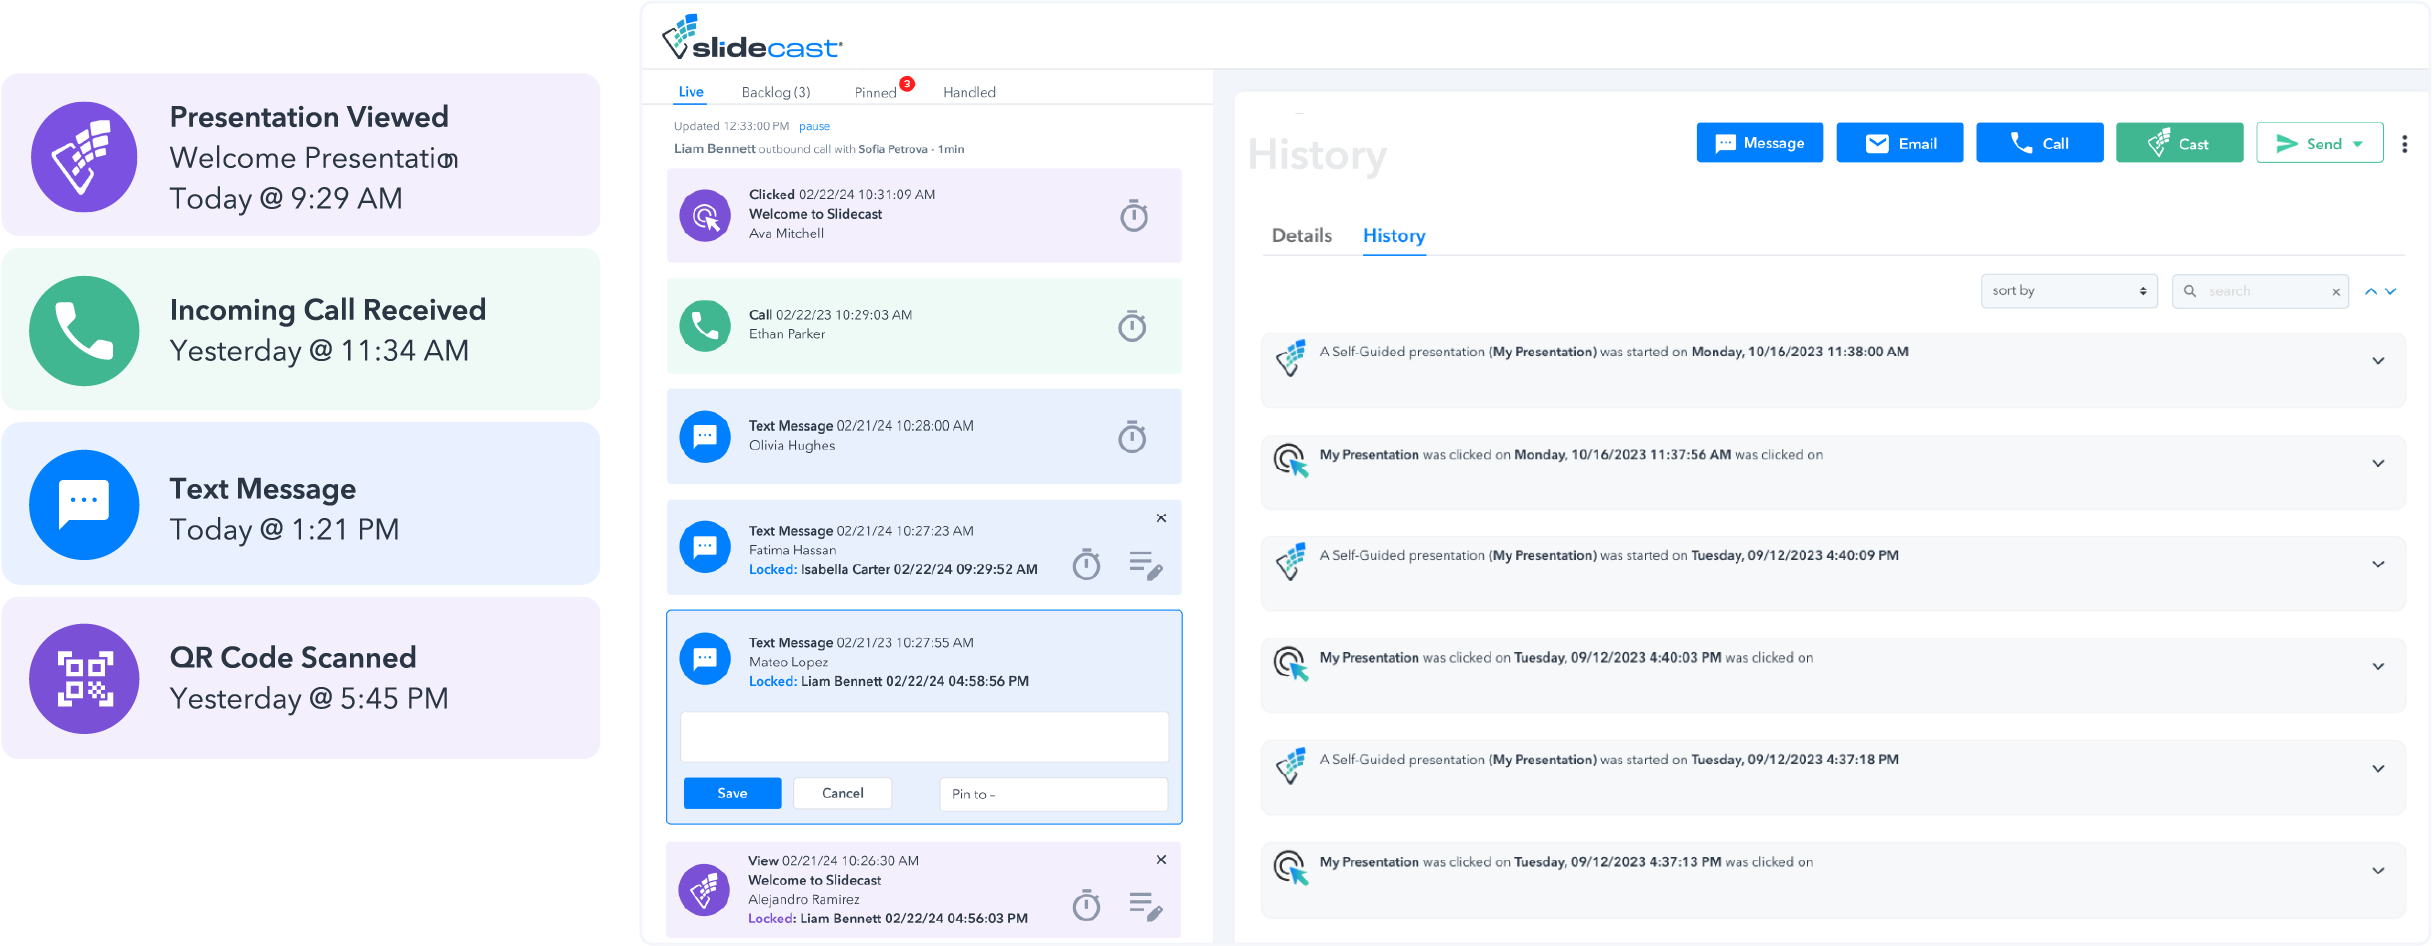This screenshot has height=946, width=2433.
Task: Expand the Send button dropdown arrow
Action: 2357,143
